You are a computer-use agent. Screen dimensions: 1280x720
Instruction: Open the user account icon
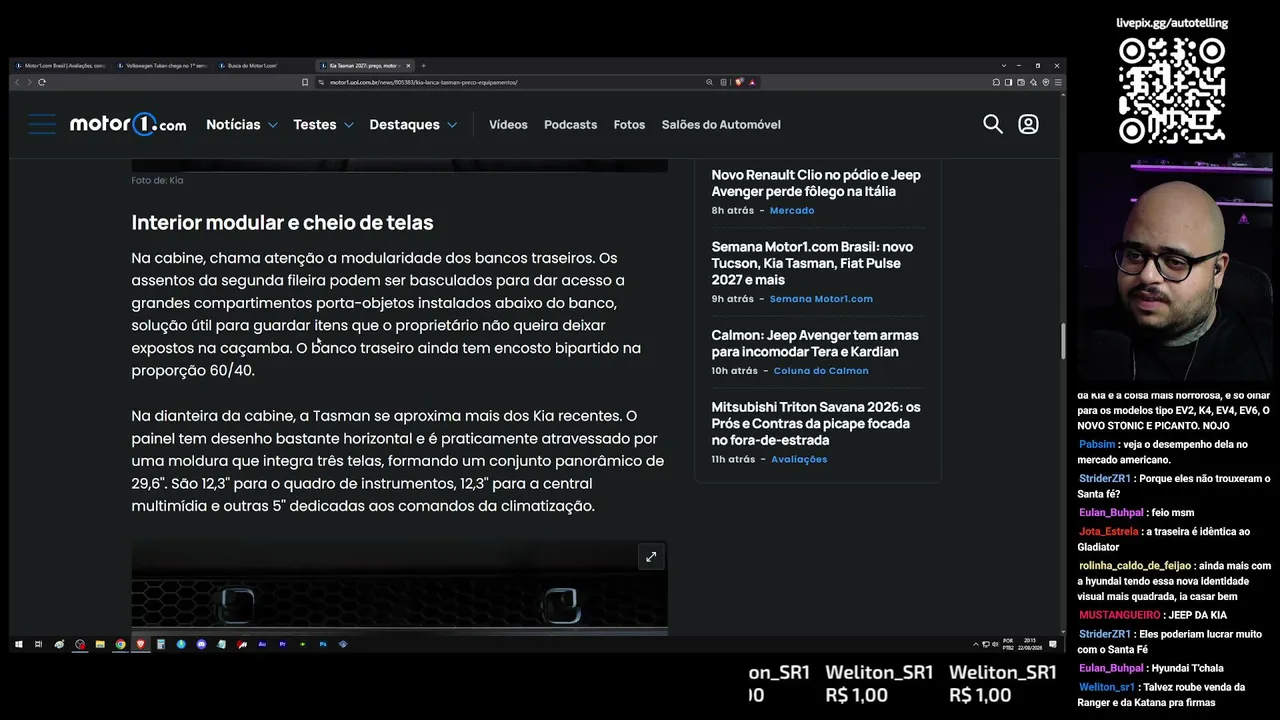pos(1028,124)
